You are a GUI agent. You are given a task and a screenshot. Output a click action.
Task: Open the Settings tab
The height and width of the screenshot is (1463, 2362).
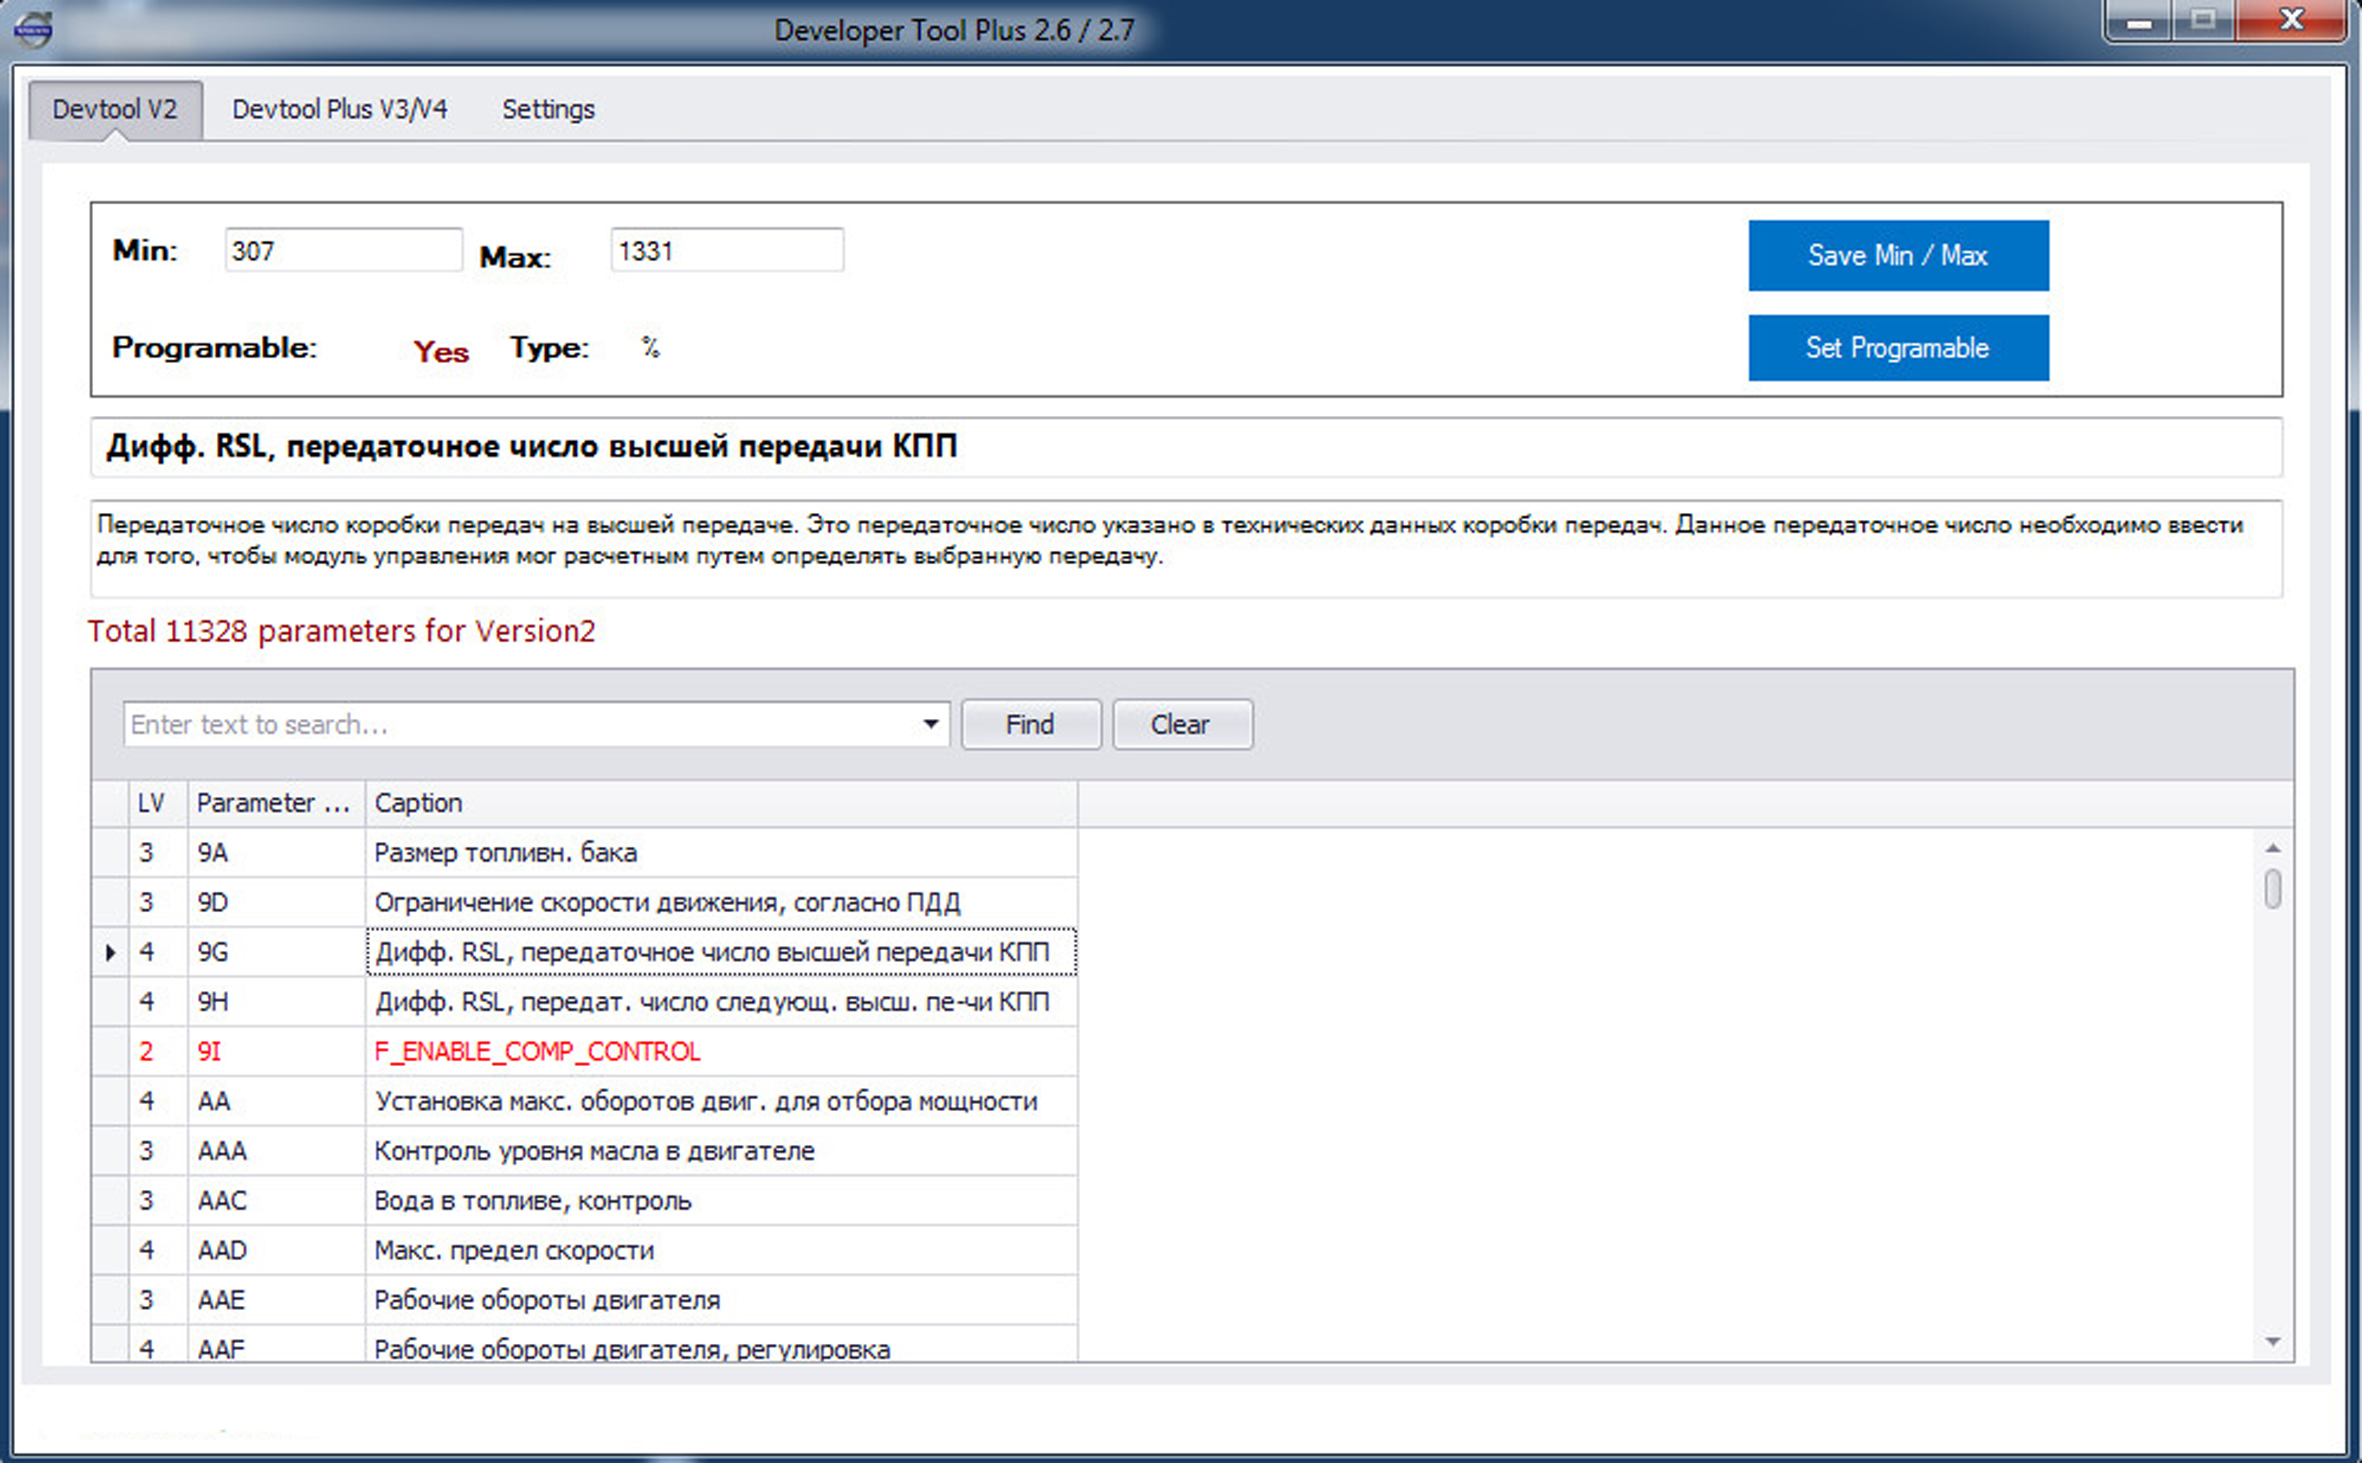548,109
